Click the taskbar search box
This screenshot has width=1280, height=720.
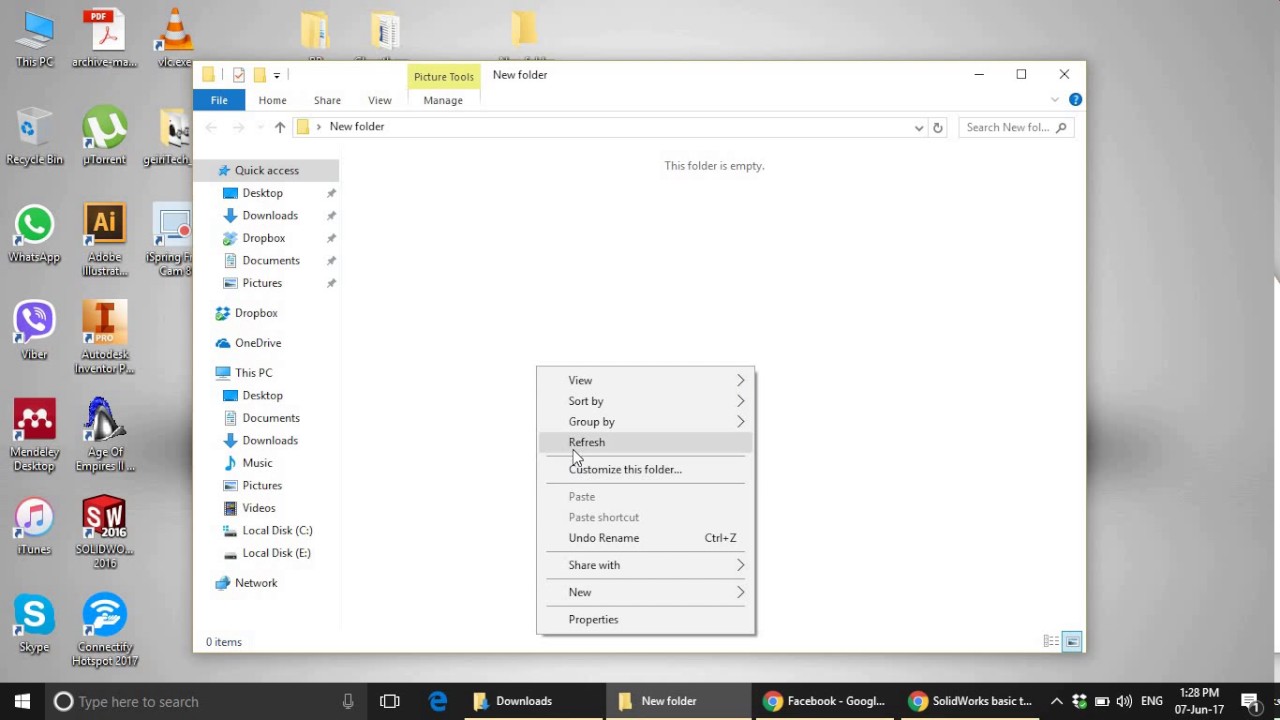click(205, 701)
